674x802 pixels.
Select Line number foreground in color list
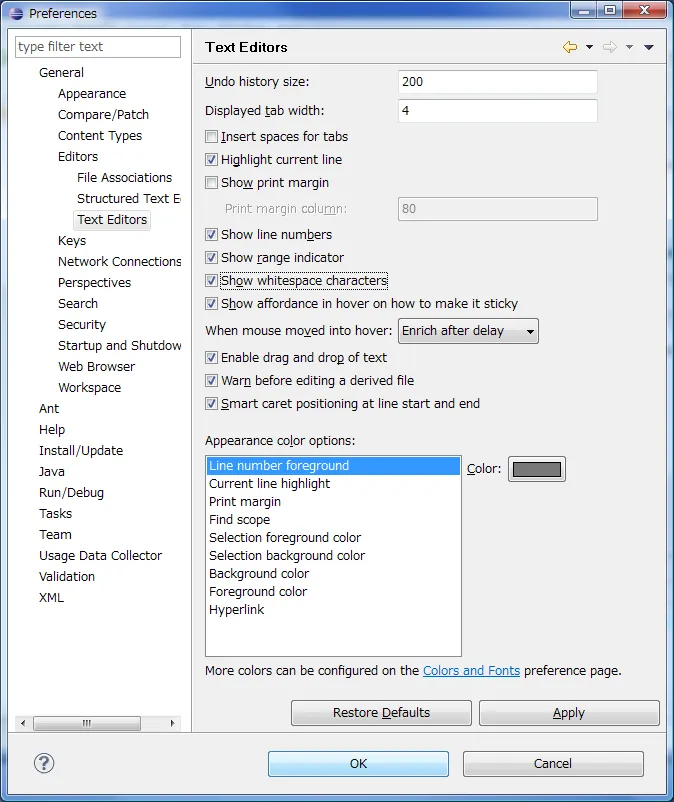click(x=333, y=465)
